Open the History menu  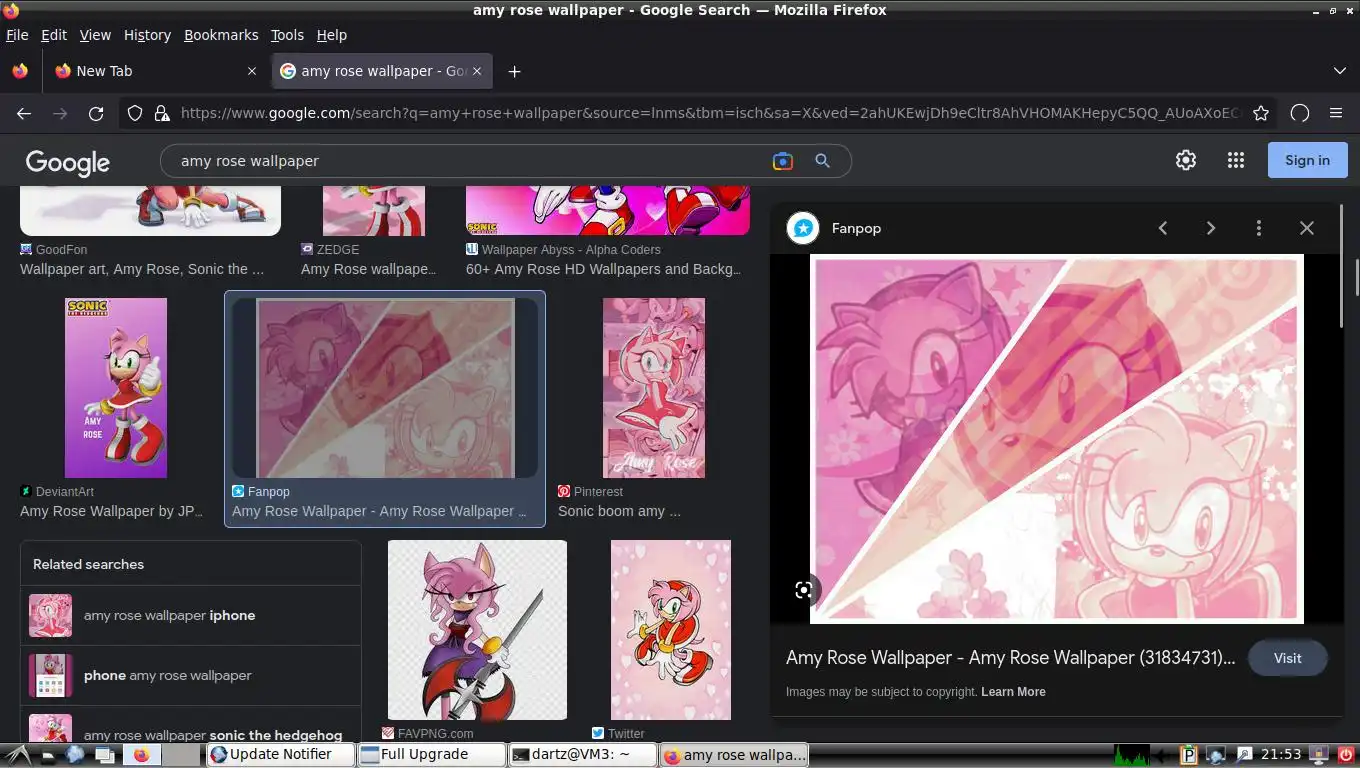pos(147,35)
